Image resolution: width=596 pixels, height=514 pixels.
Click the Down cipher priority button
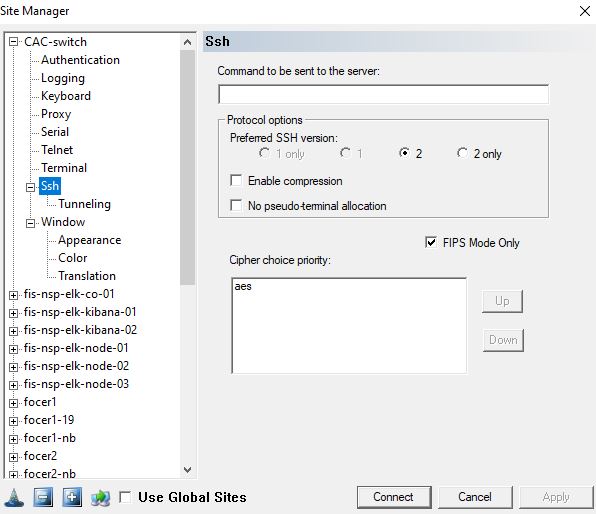coord(503,340)
